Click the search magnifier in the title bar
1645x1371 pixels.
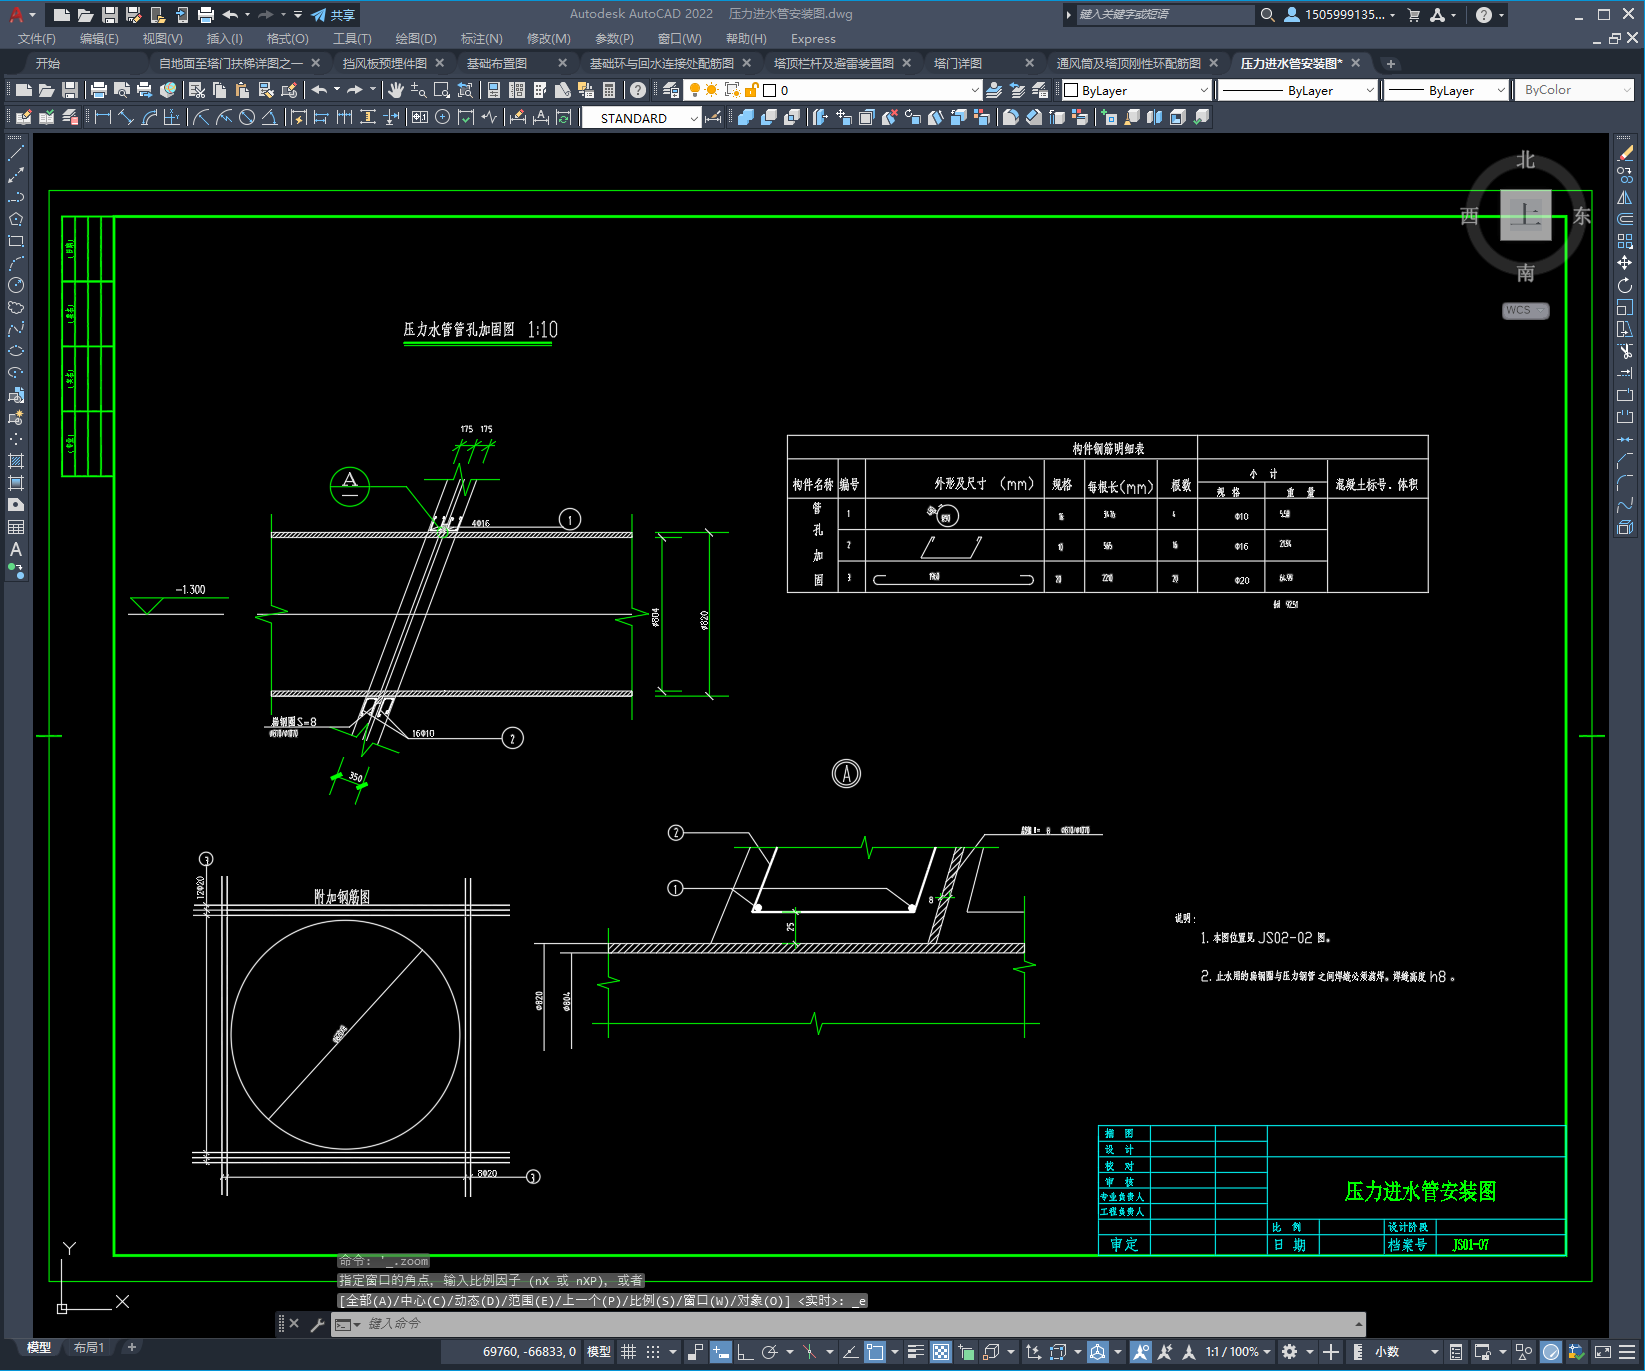click(x=1267, y=15)
